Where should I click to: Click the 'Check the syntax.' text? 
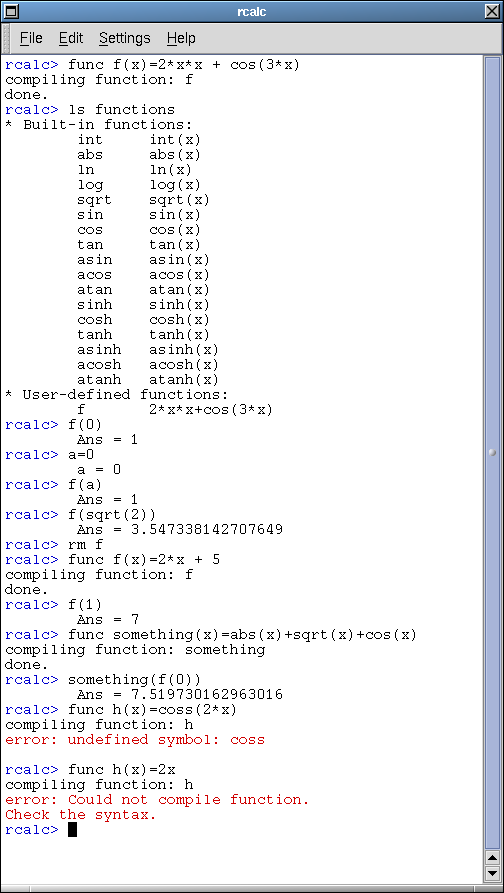(x=80, y=815)
